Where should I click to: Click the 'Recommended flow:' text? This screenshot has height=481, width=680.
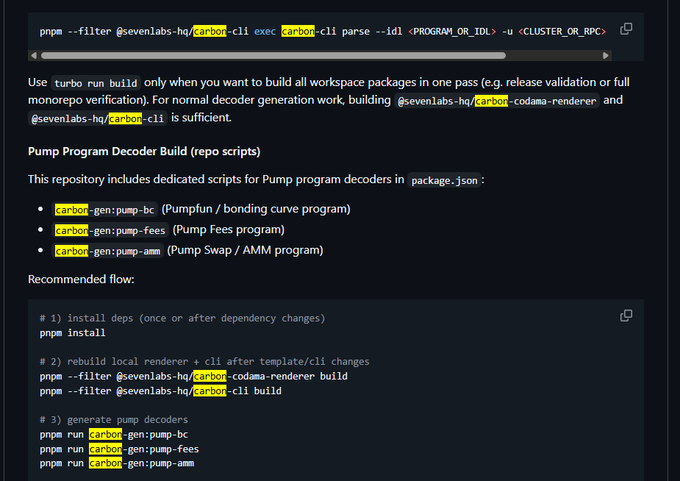click(81, 279)
